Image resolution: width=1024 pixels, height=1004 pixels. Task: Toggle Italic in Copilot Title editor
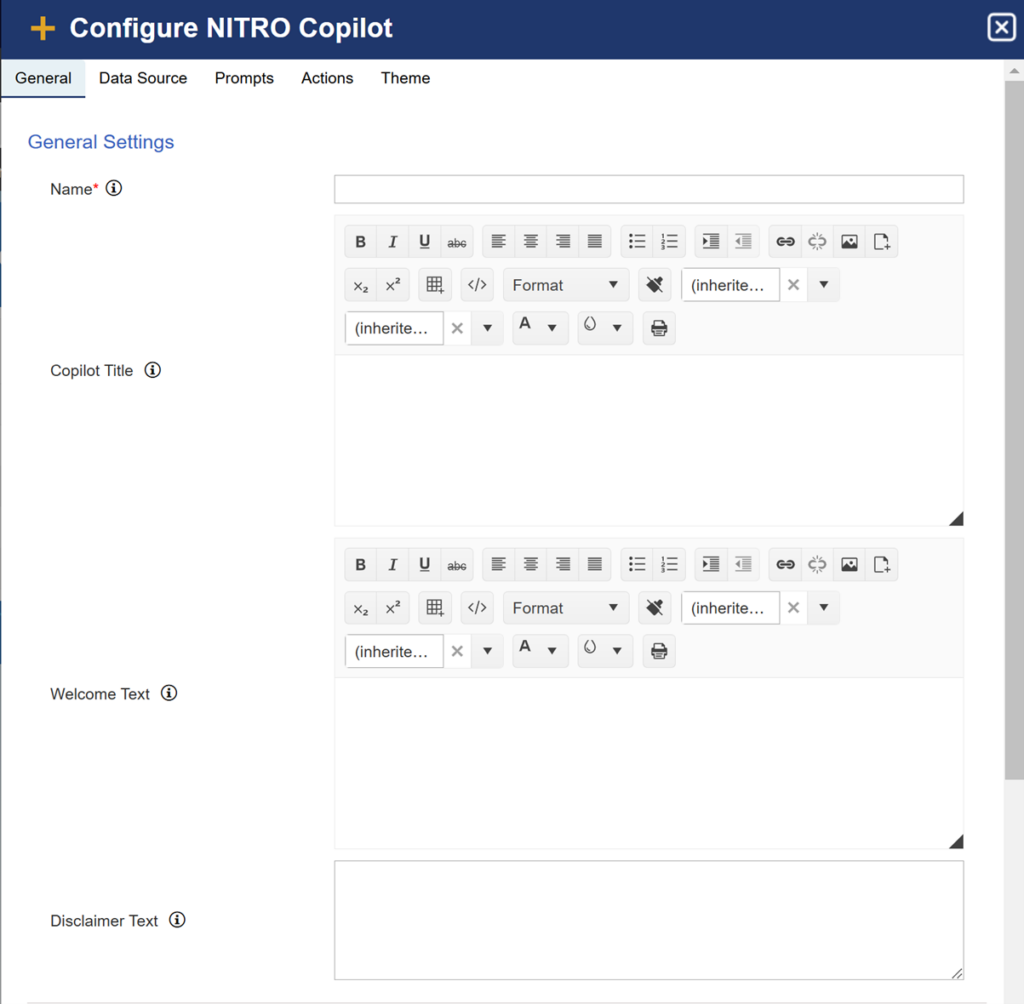click(392, 242)
